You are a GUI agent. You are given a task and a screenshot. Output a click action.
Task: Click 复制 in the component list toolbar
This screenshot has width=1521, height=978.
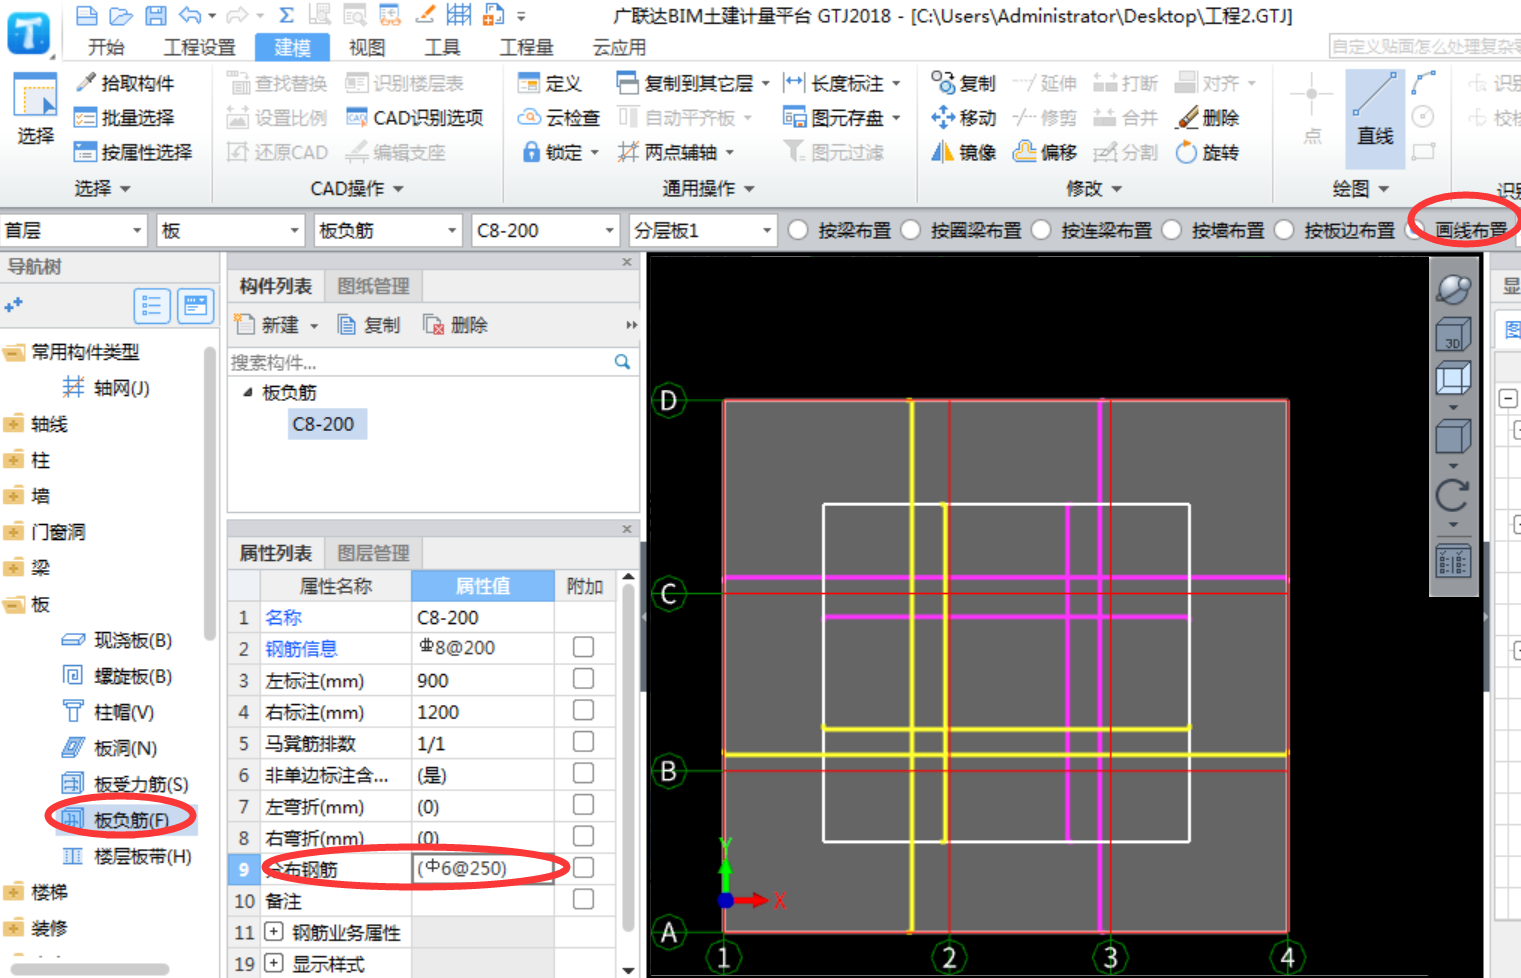tap(369, 325)
